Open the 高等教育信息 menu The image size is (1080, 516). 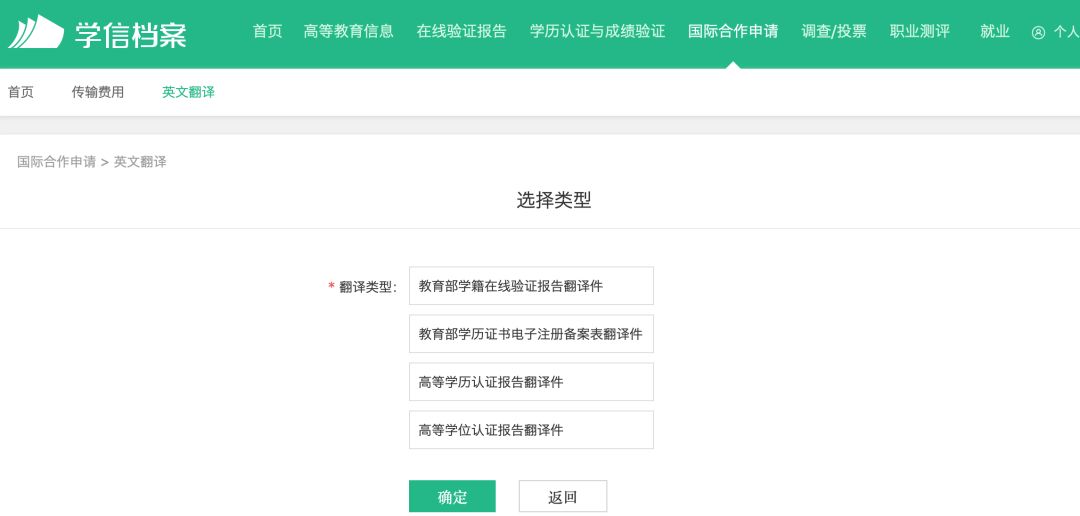349,31
